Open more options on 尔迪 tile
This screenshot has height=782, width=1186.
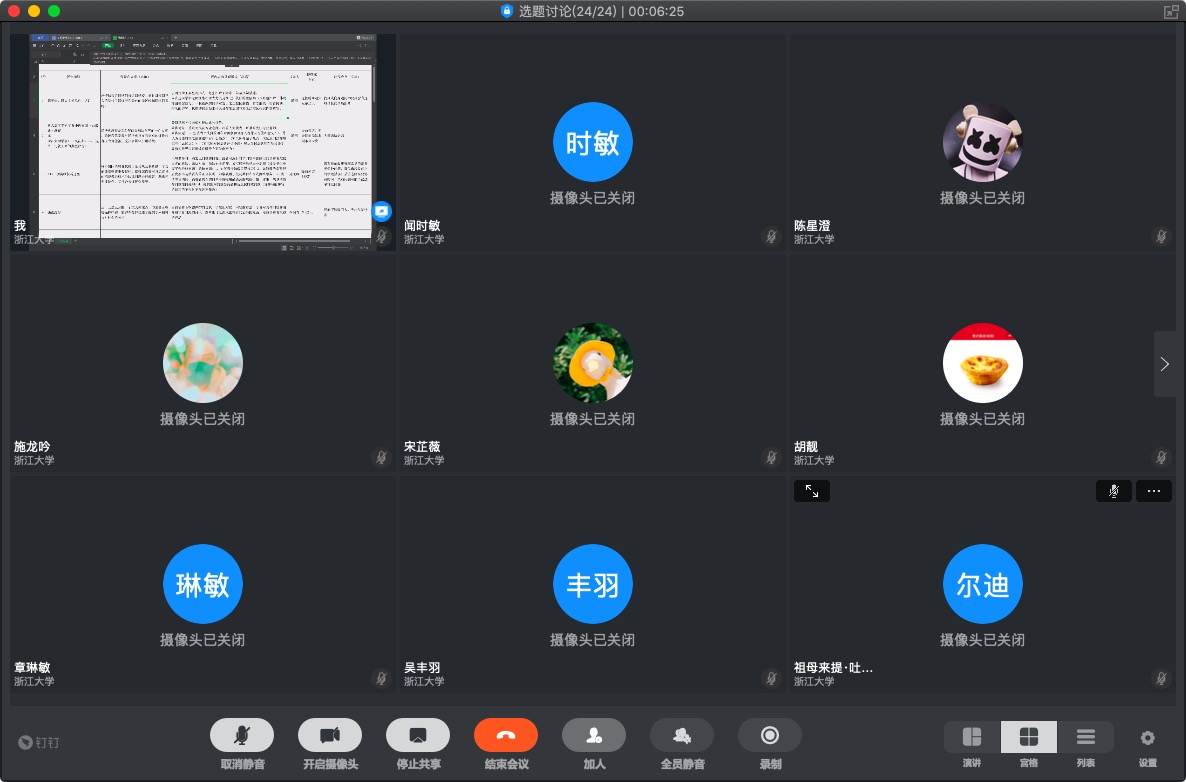pyautogui.click(x=1153, y=491)
